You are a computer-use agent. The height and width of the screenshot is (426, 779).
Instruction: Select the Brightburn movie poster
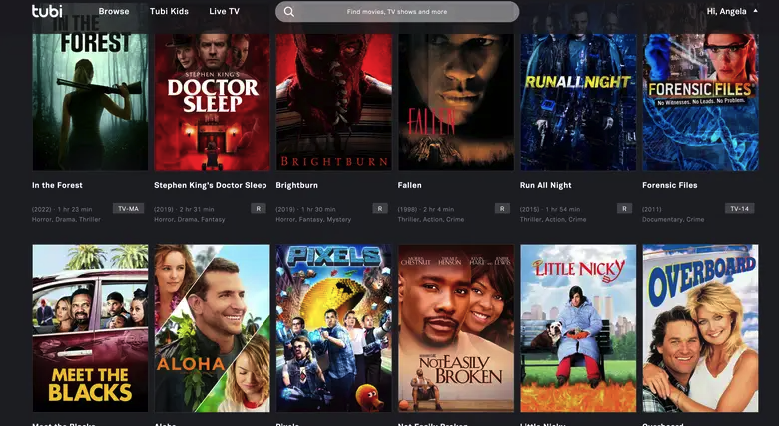pos(334,102)
